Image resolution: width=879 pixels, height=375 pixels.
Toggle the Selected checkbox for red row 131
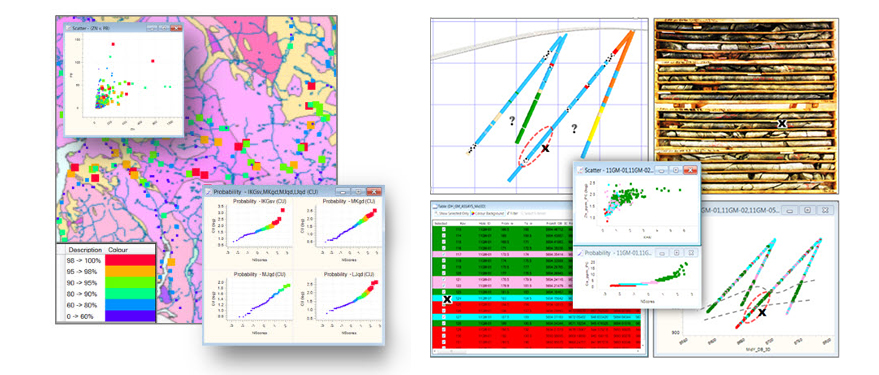tap(443, 342)
